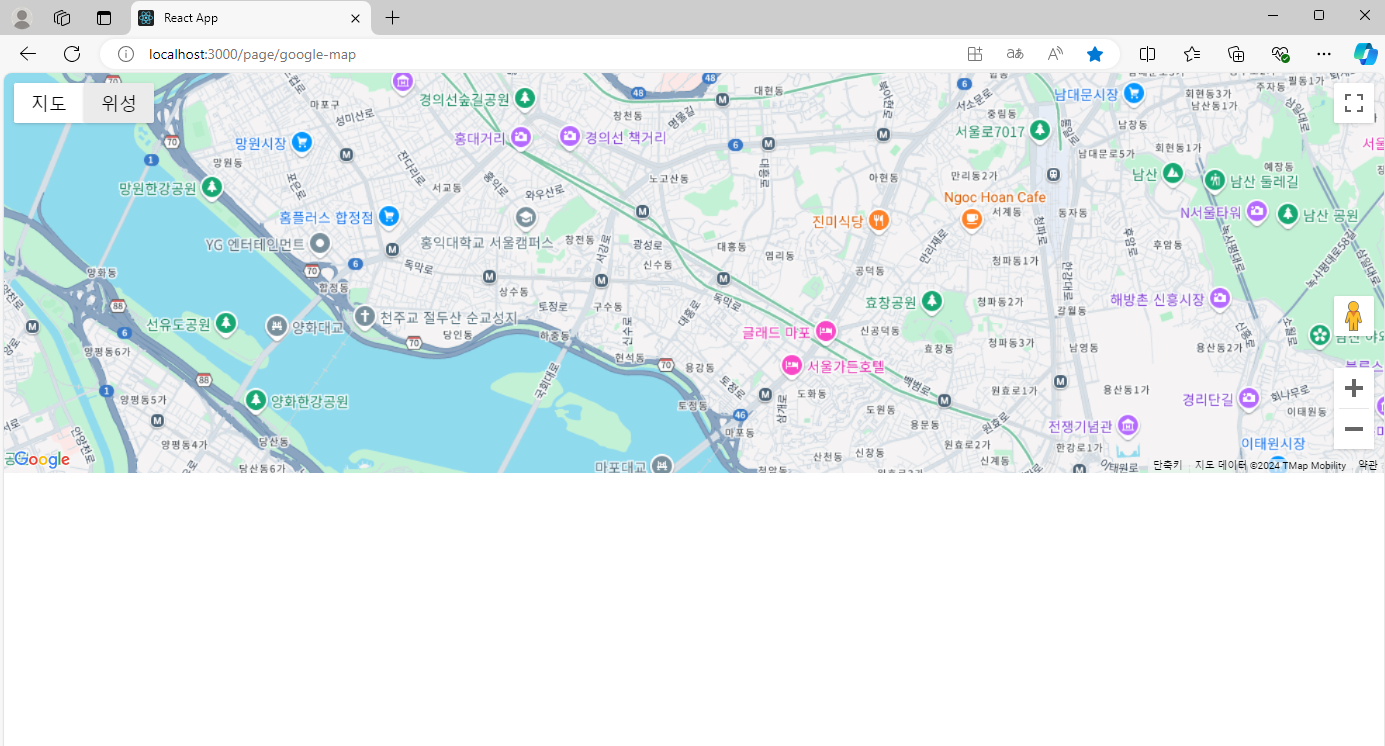Click the 전쟁기념관 museum marker
The image size is (1385, 746).
click(x=1128, y=426)
